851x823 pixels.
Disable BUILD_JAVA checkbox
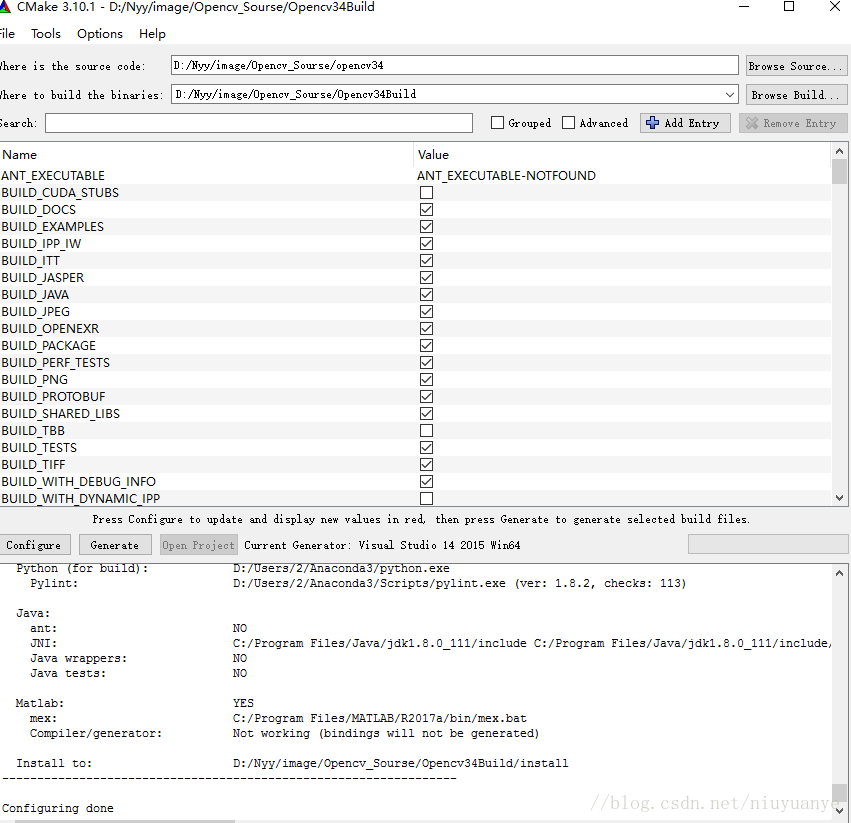[x=427, y=295]
